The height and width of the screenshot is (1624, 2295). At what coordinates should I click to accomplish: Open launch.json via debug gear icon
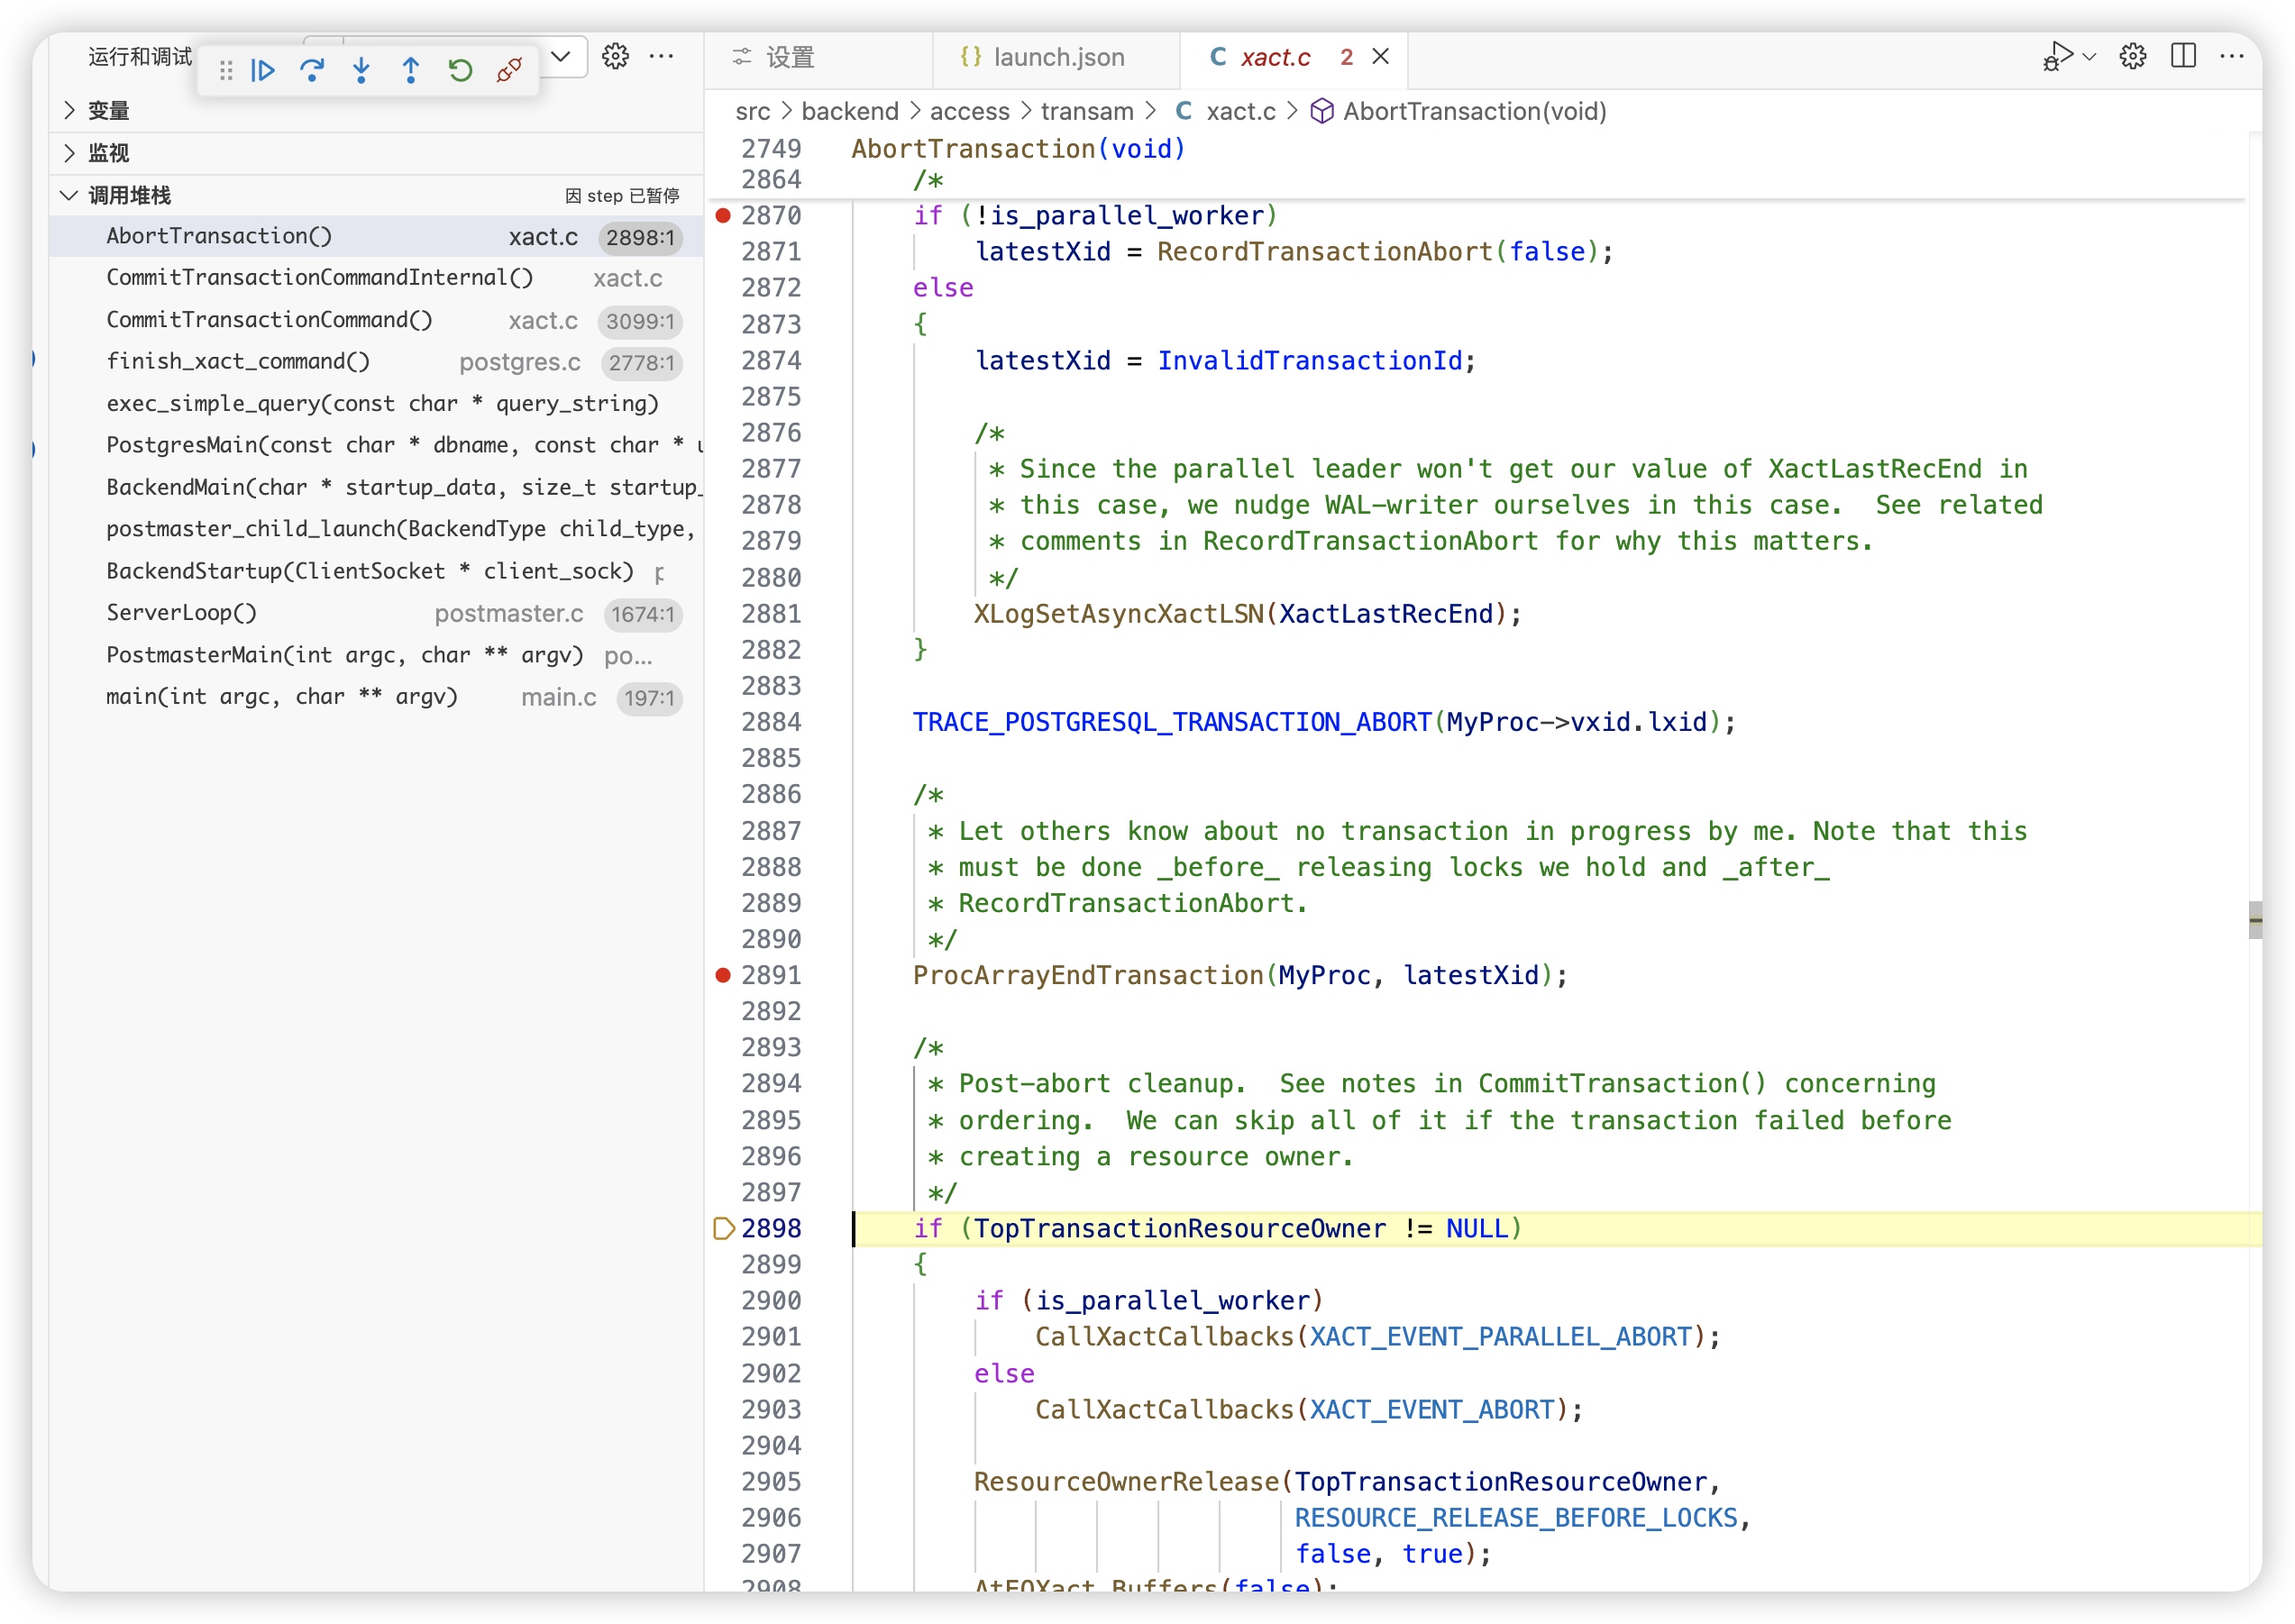point(615,56)
